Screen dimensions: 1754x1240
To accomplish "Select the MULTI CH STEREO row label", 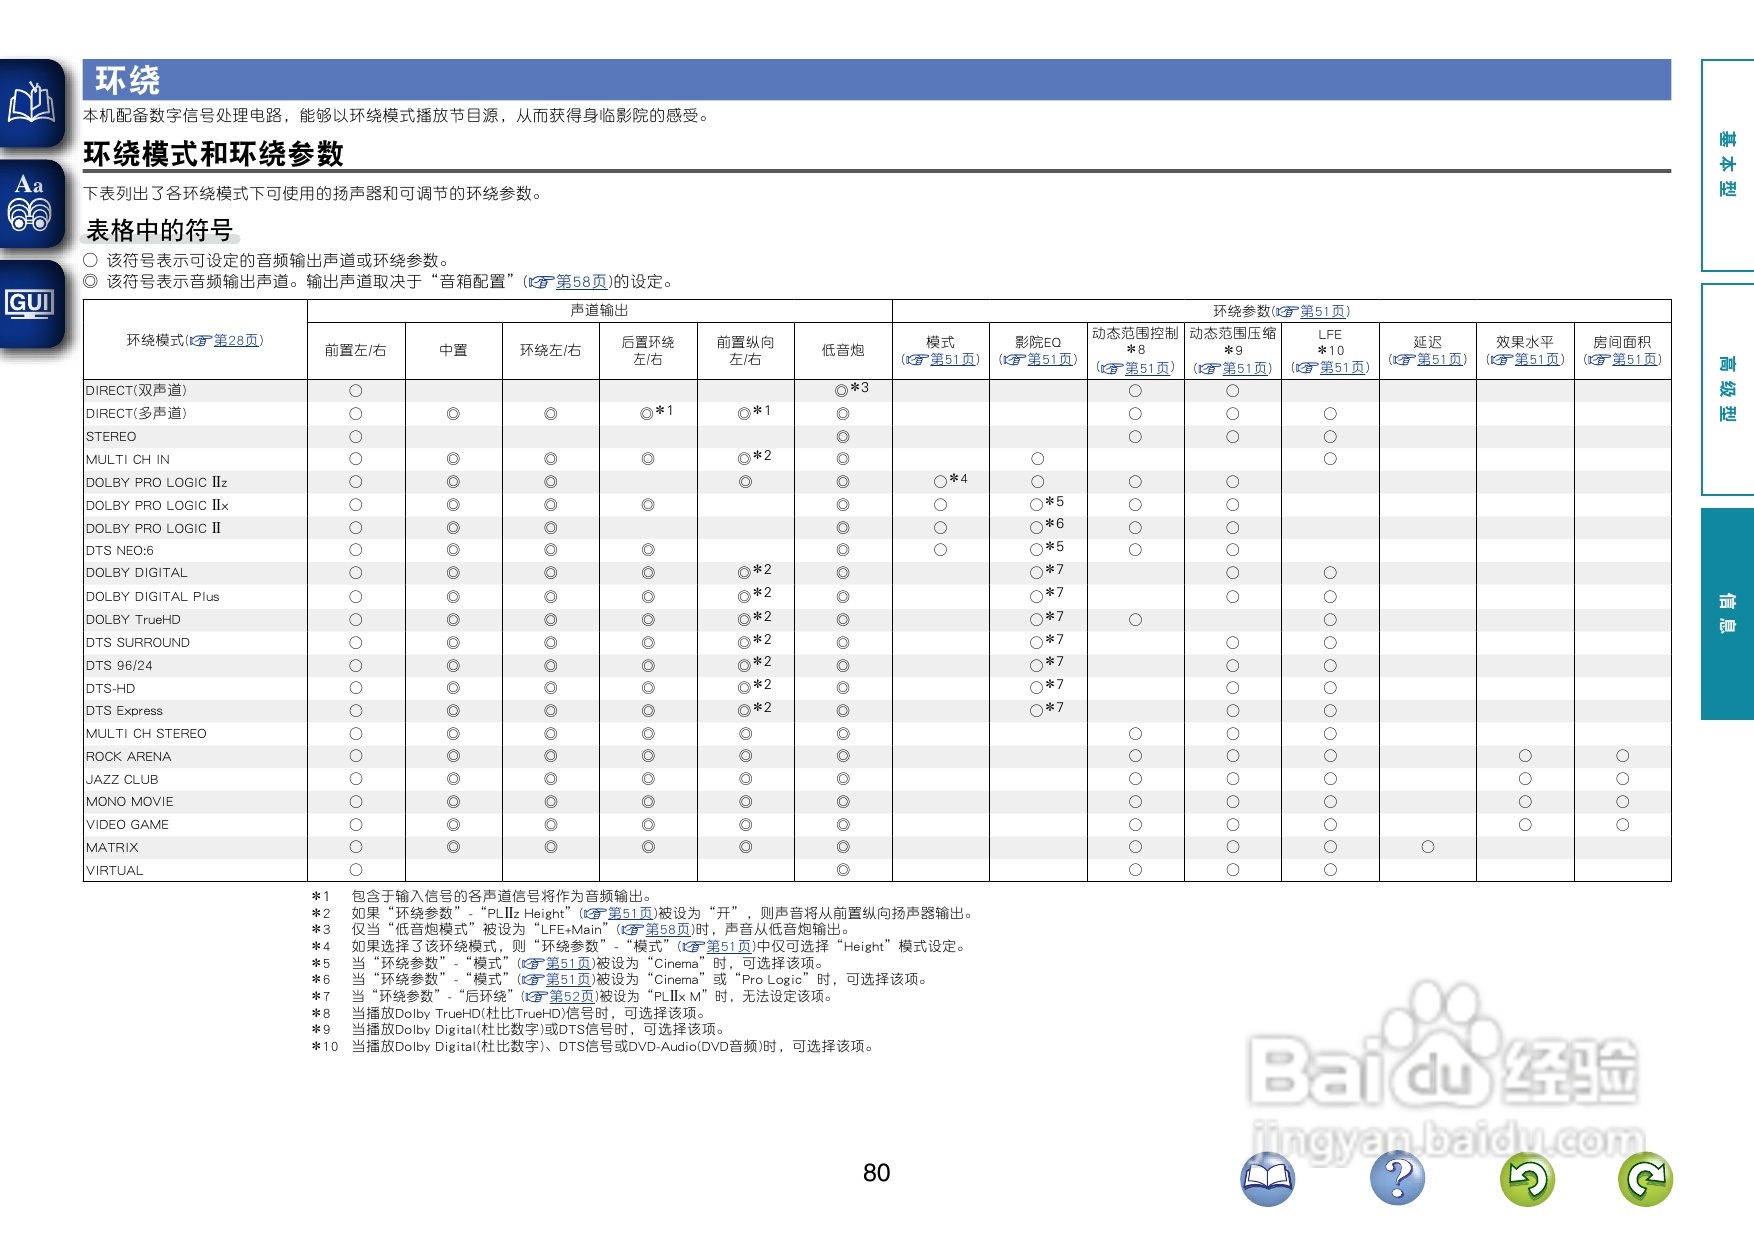I will [x=146, y=734].
